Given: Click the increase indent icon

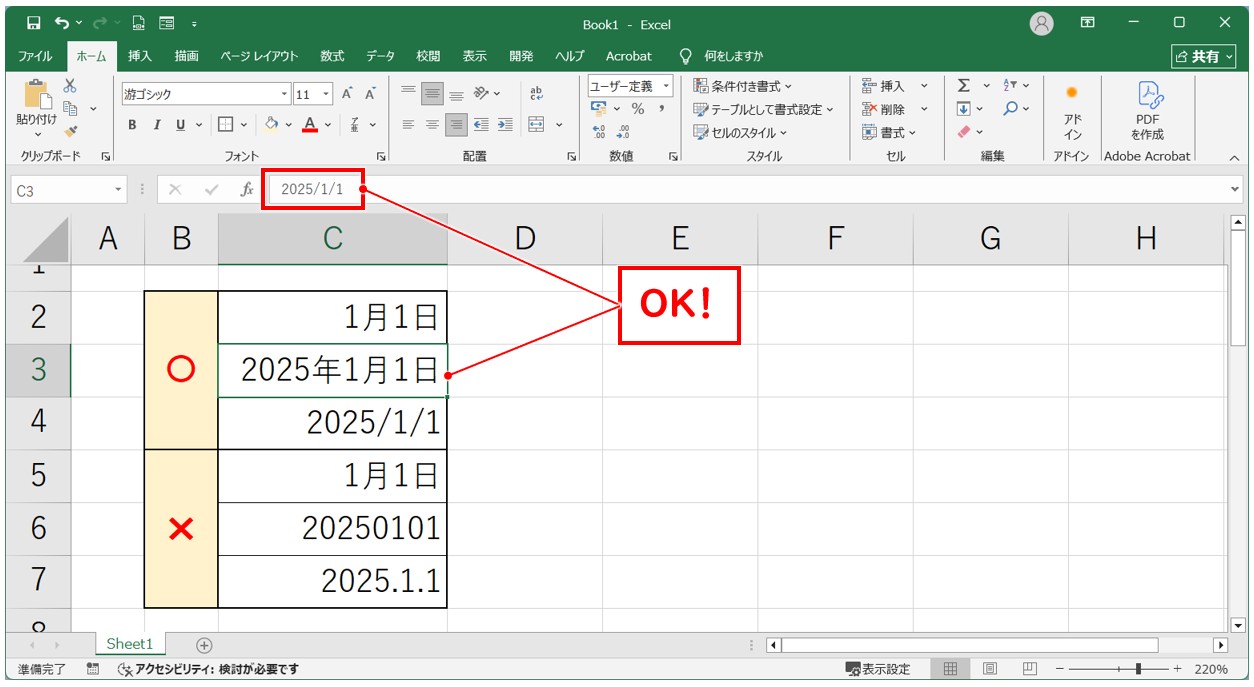Looking at the screenshot, I should coord(504,125).
